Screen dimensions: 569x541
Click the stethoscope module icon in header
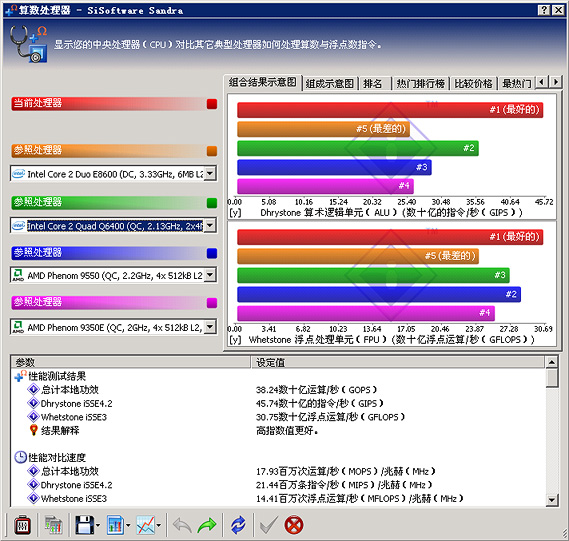pyautogui.click(x=29, y=44)
